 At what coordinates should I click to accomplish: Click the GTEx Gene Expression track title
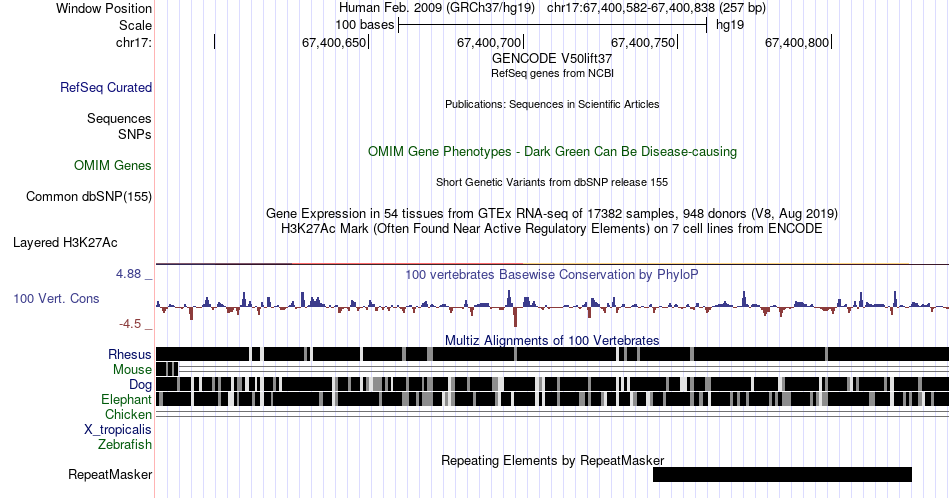pos(552,213)
